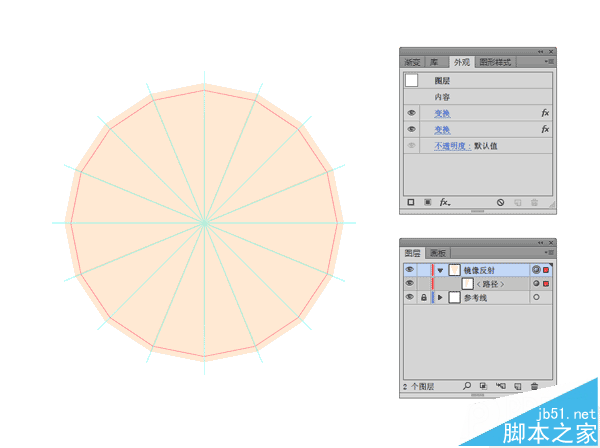Select the <路径> item name
This screenshot has width=600, height=448.
point(490,284)
